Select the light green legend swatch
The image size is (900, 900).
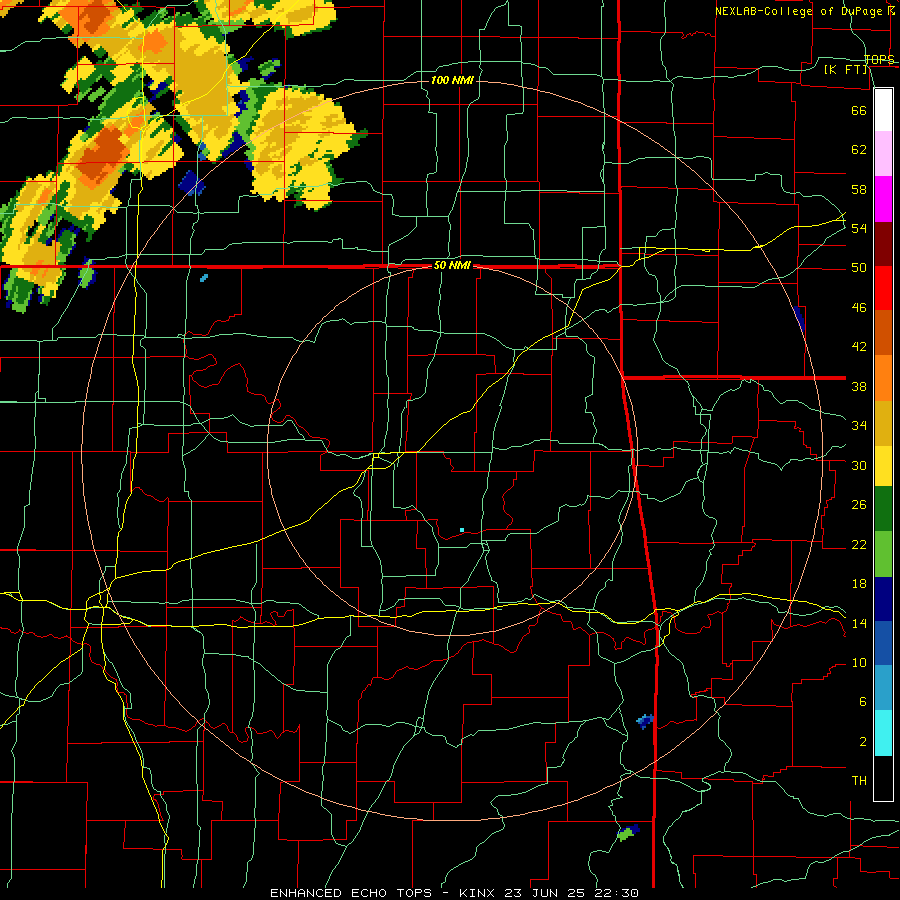(883, 554)
